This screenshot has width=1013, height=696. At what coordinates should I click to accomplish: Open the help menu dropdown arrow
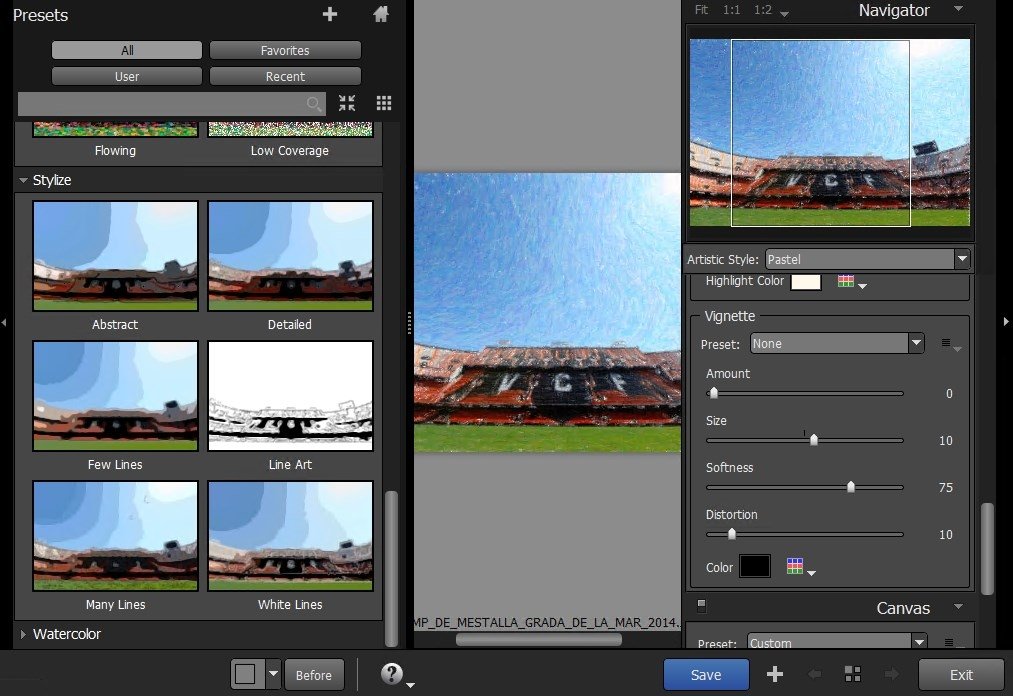[410, 684]
